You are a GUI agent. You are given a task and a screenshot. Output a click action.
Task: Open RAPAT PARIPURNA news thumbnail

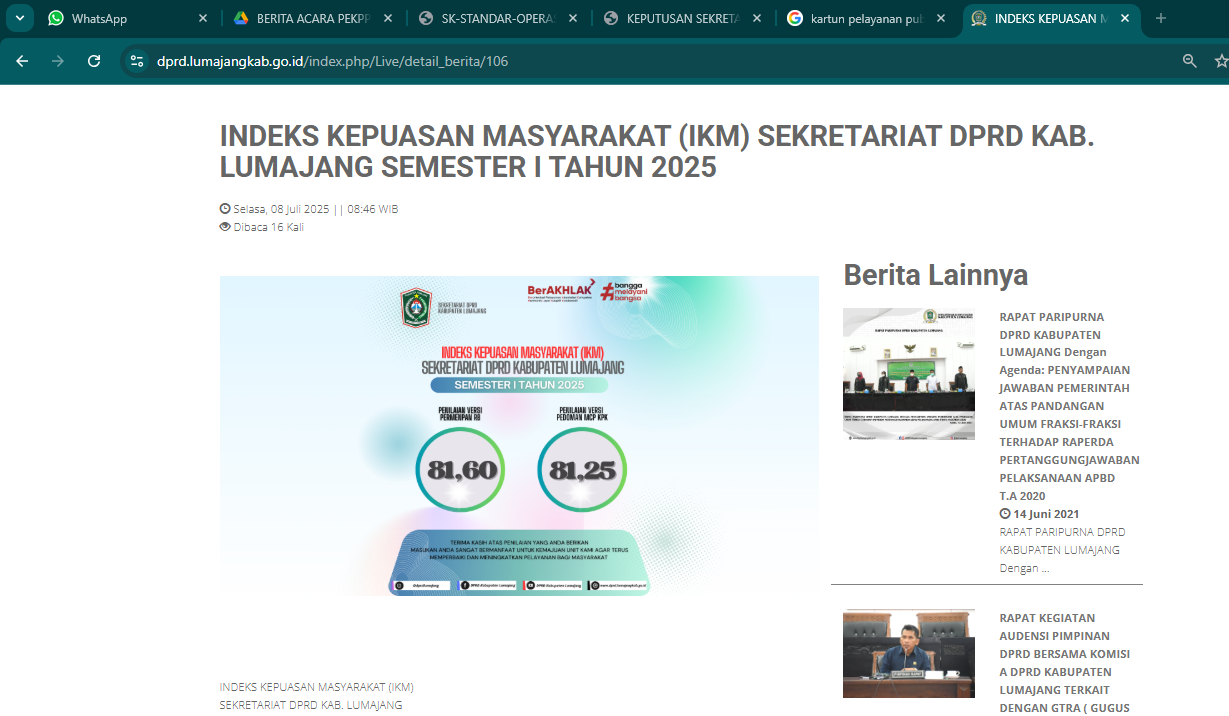tap(908, 374)
